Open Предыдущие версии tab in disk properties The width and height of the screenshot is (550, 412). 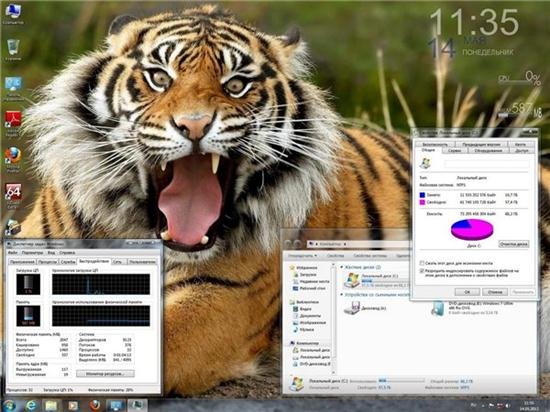click(x=481, y=144)
